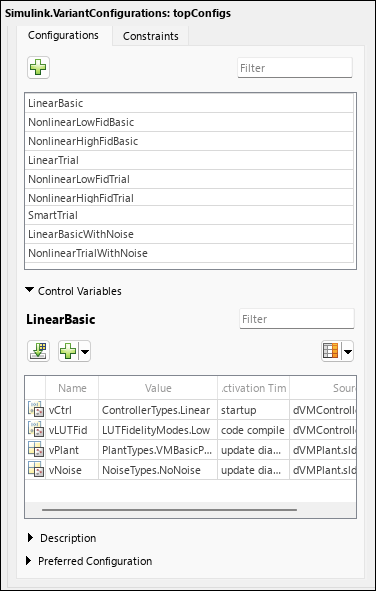Viewport: 376px width, 591px height.
Task: Click the vLUTFid variable type icon
Action: pos(36,430)
